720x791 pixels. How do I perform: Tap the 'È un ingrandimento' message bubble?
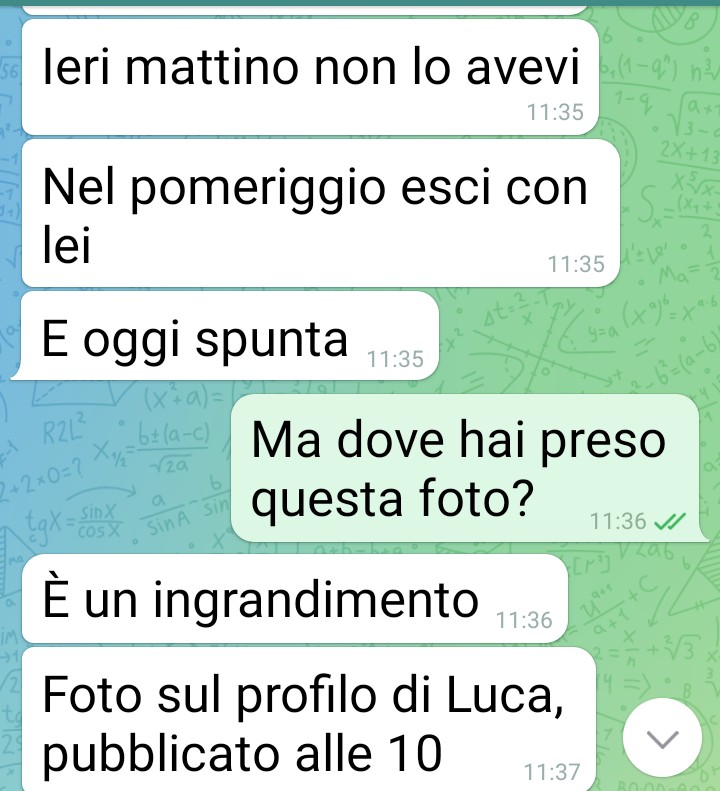tap(295, 598)
